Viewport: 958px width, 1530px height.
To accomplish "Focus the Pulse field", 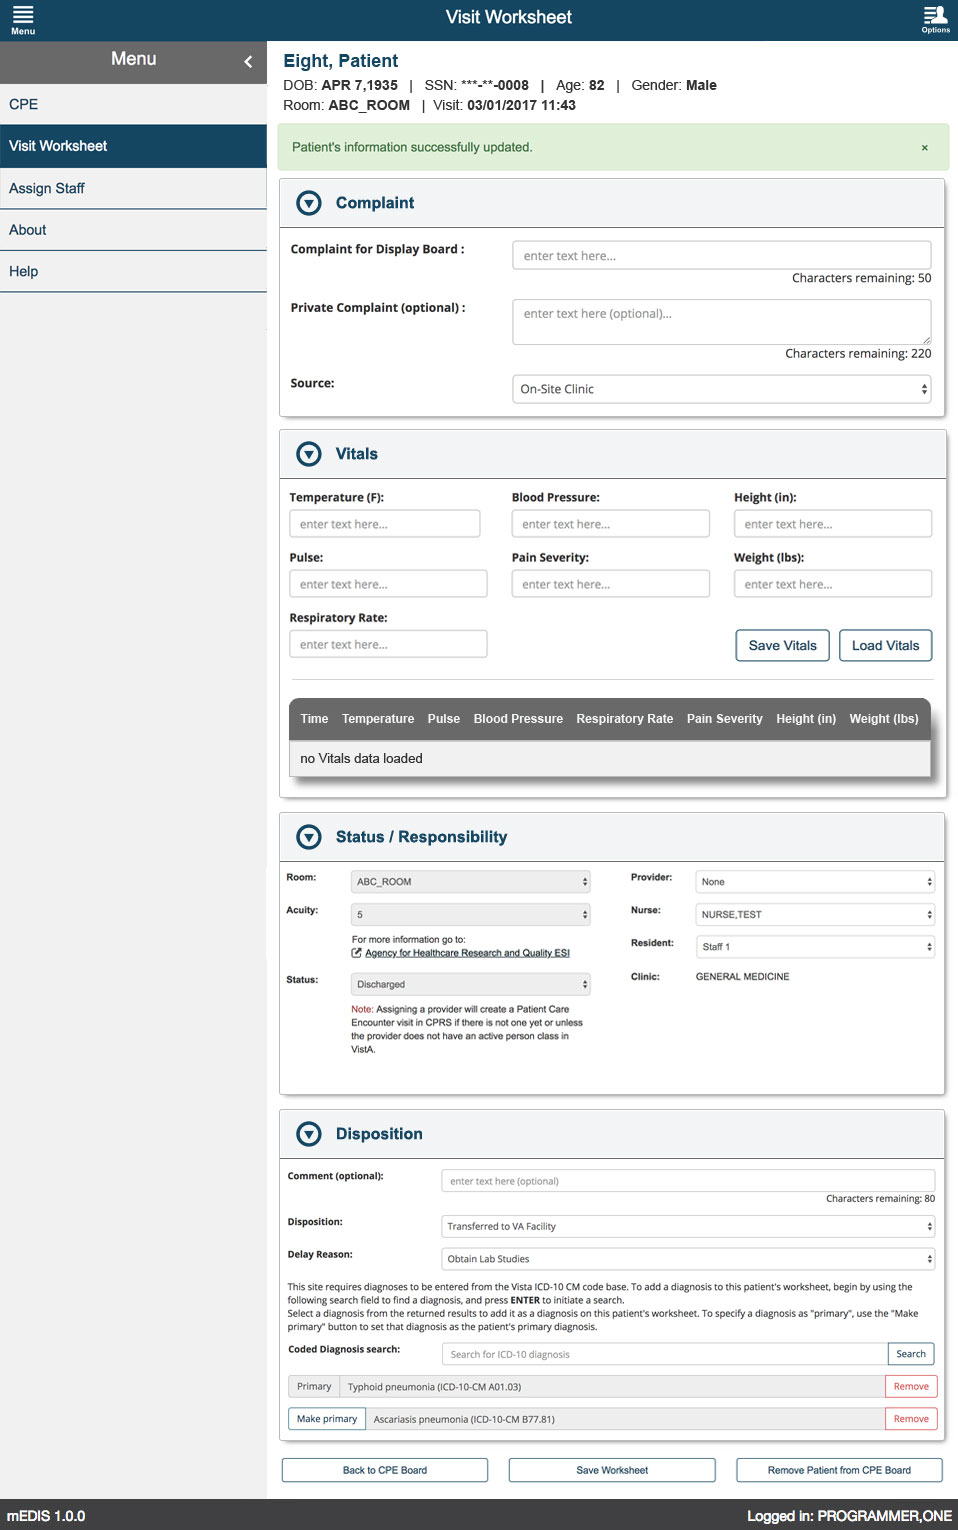I will tap(388, 584).
